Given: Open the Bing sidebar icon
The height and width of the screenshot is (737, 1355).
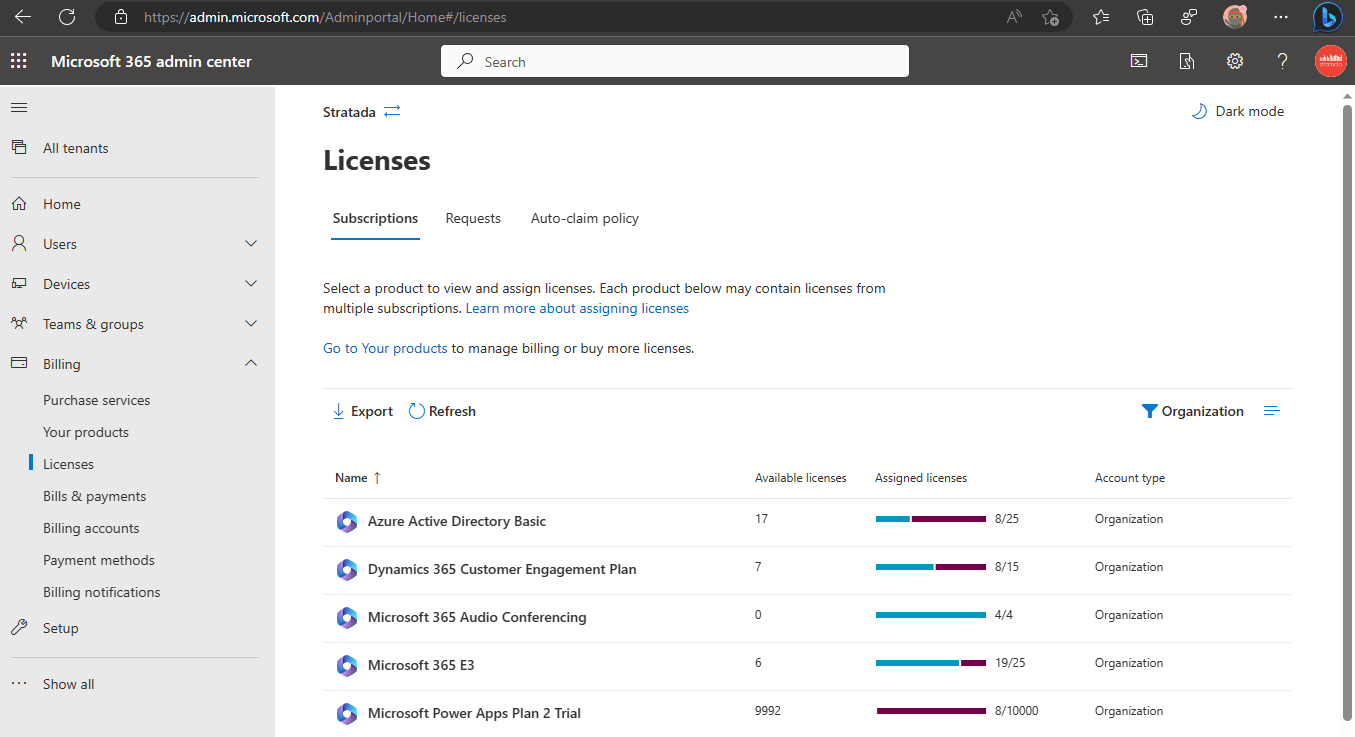Looking at the screenshot, I should (1328, 17).
